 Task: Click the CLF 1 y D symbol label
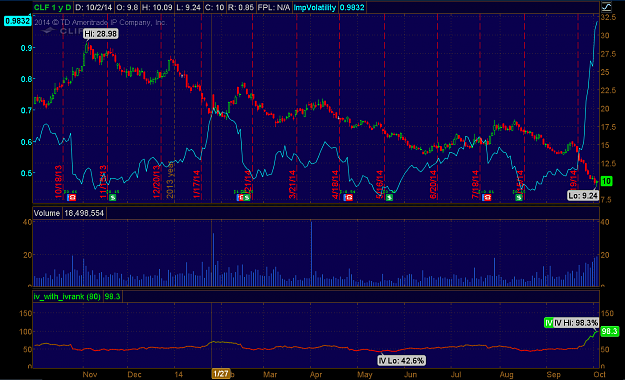coord(52,7)
